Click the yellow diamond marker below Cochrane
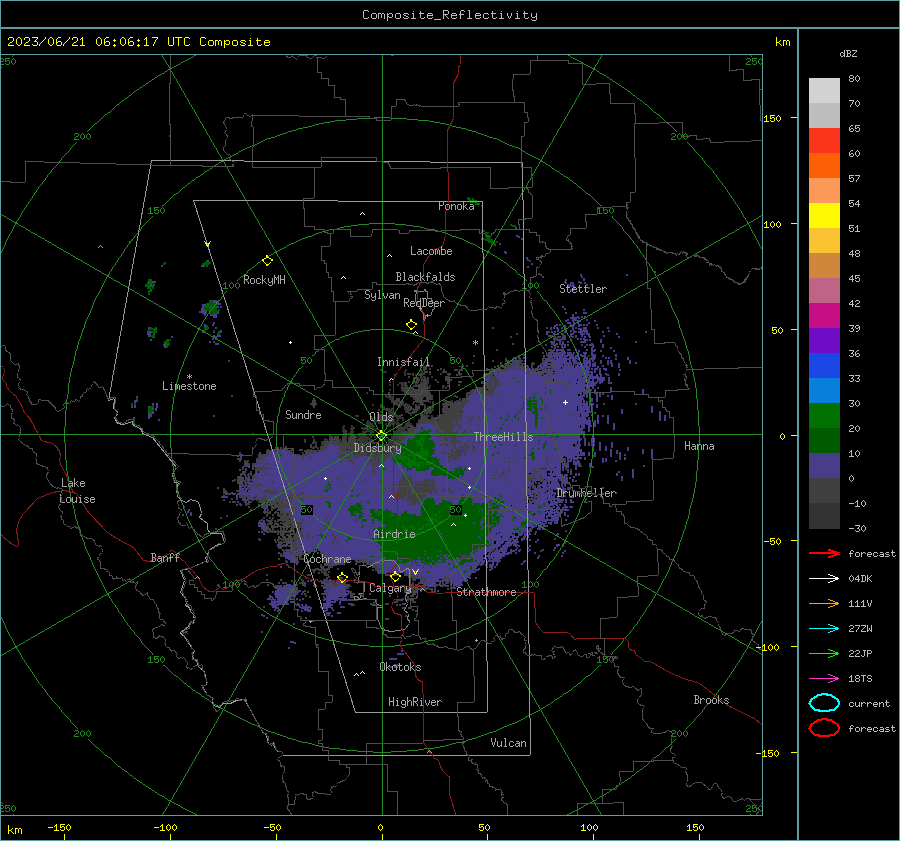900x841 pixels. pyautogui.click(x=342, y=577)
